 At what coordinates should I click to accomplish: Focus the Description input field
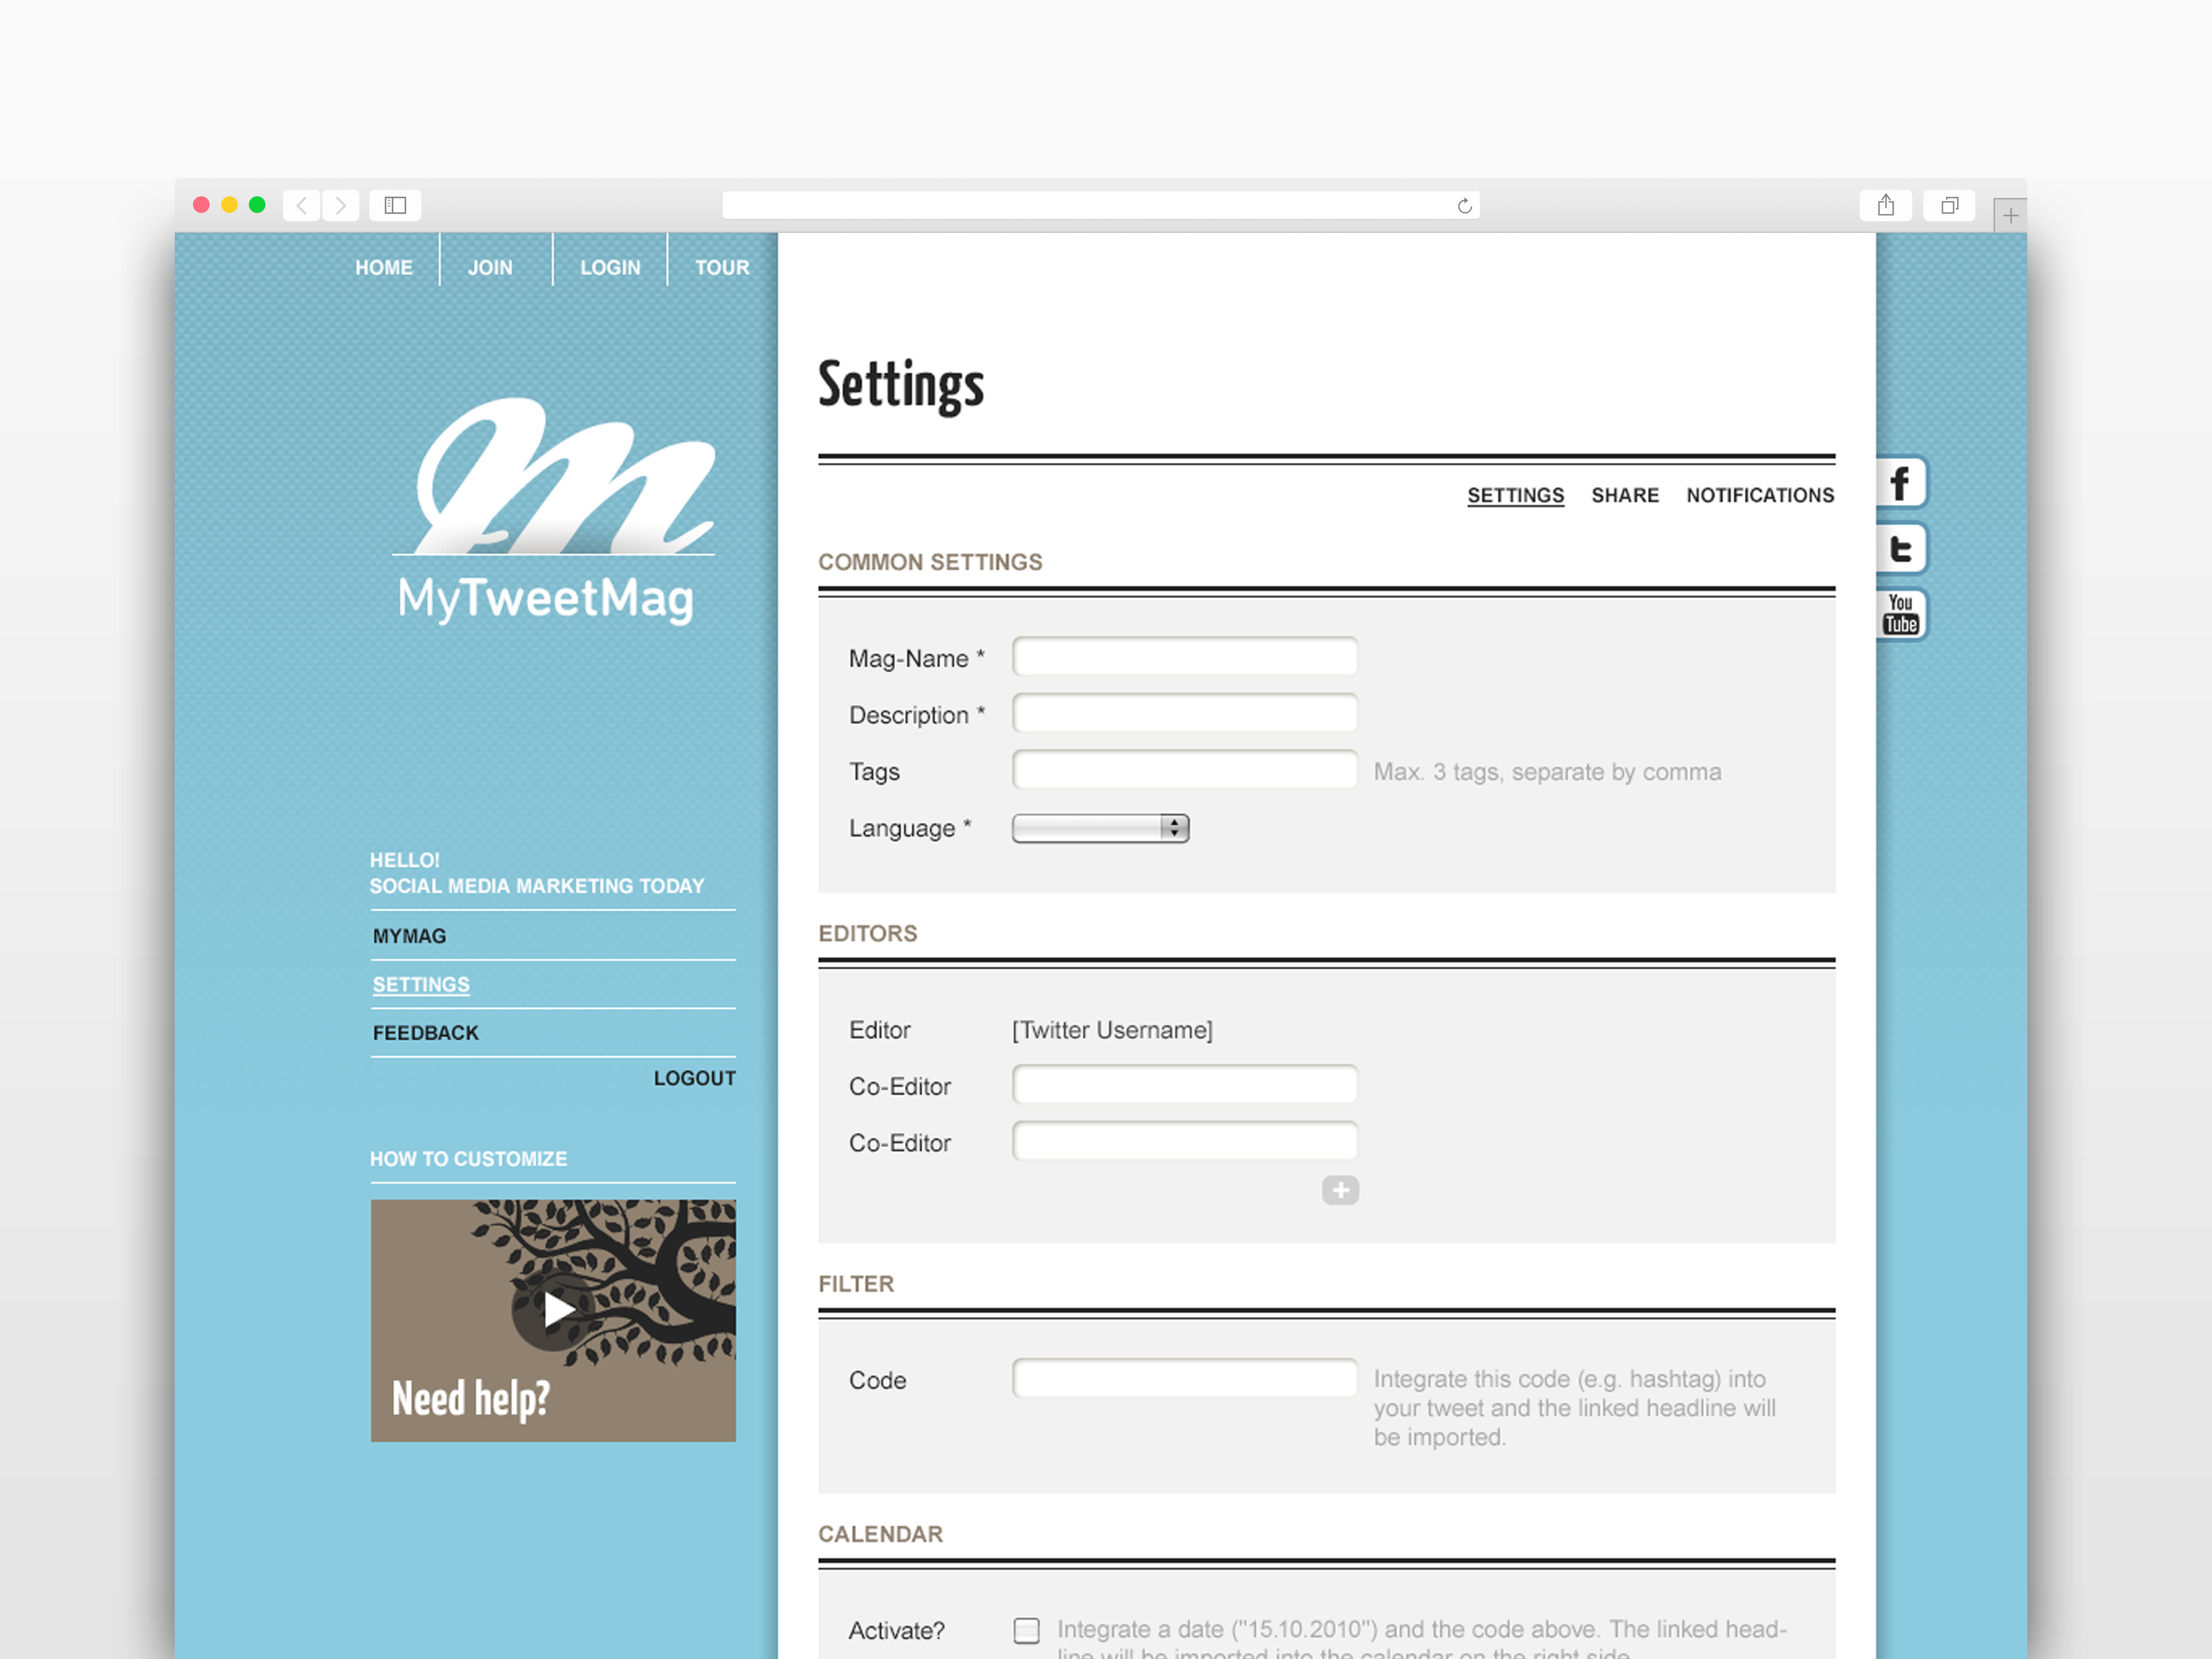click(x=1185, y=713)
